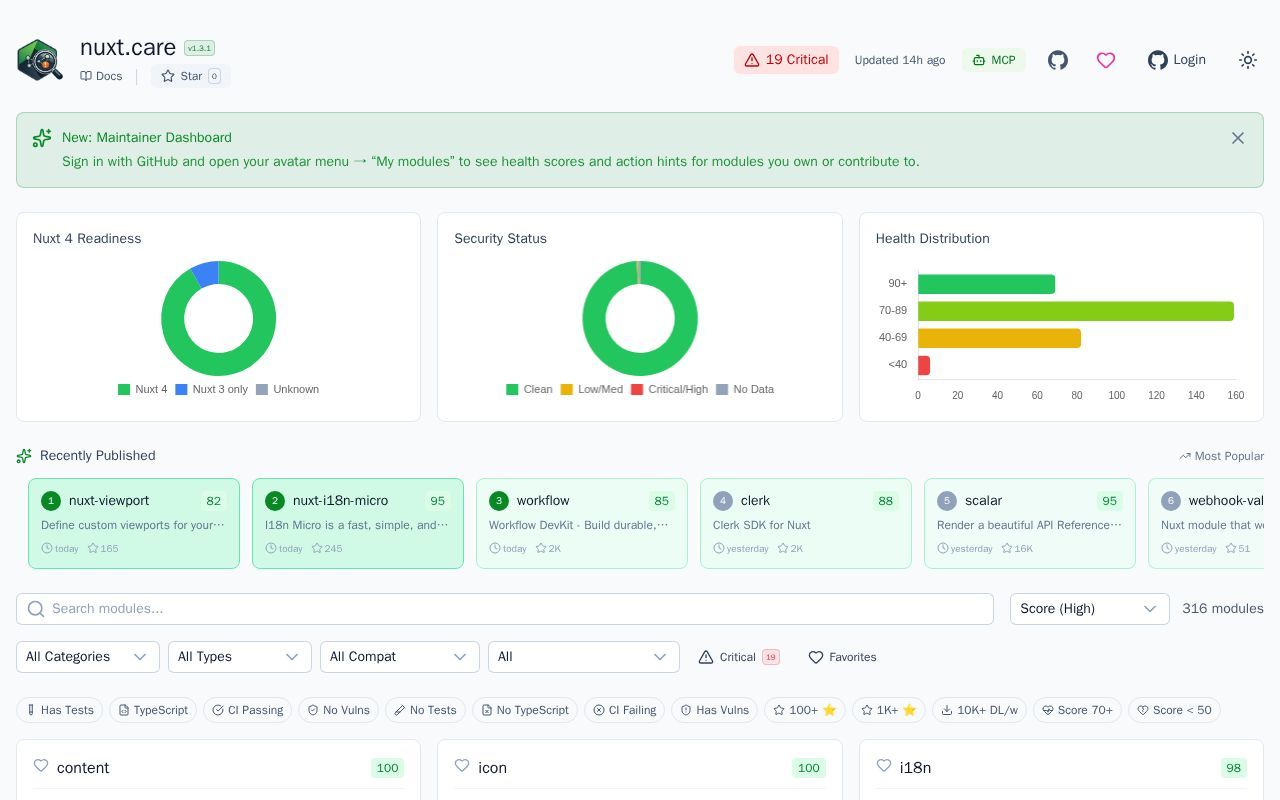Enable the Score < 50 filter chip

(x=1174, y=710)
